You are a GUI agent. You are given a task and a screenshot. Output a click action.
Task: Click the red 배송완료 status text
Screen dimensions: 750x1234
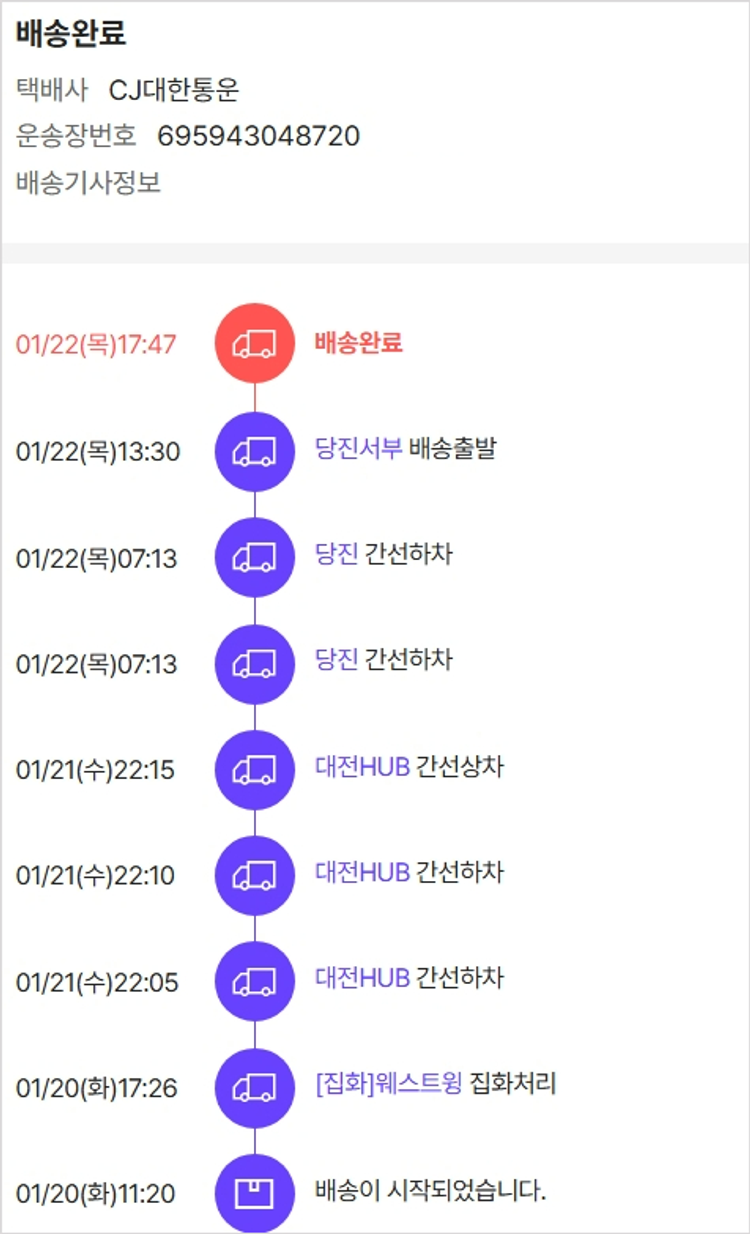pos(358,343)
